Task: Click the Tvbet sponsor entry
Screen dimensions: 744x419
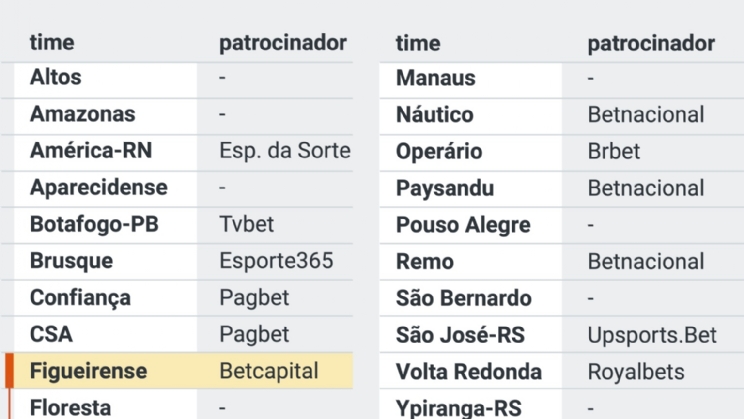Action: (246, 224)
